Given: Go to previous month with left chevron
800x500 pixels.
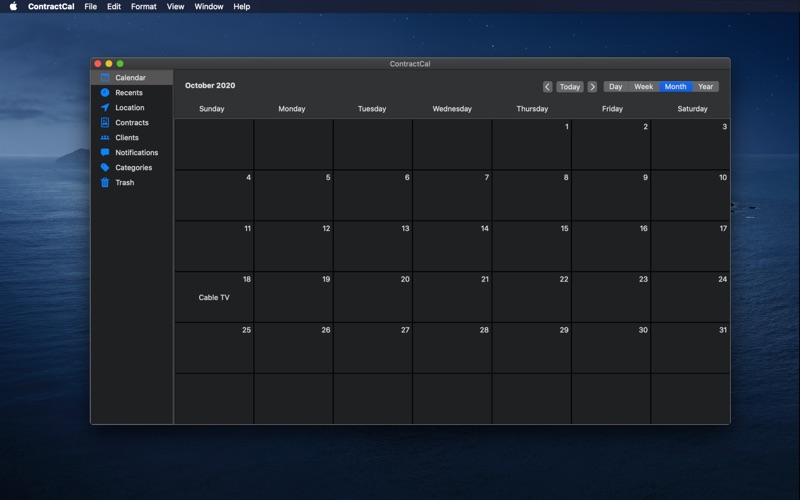Looking at the screenshot, I should 547,87.
